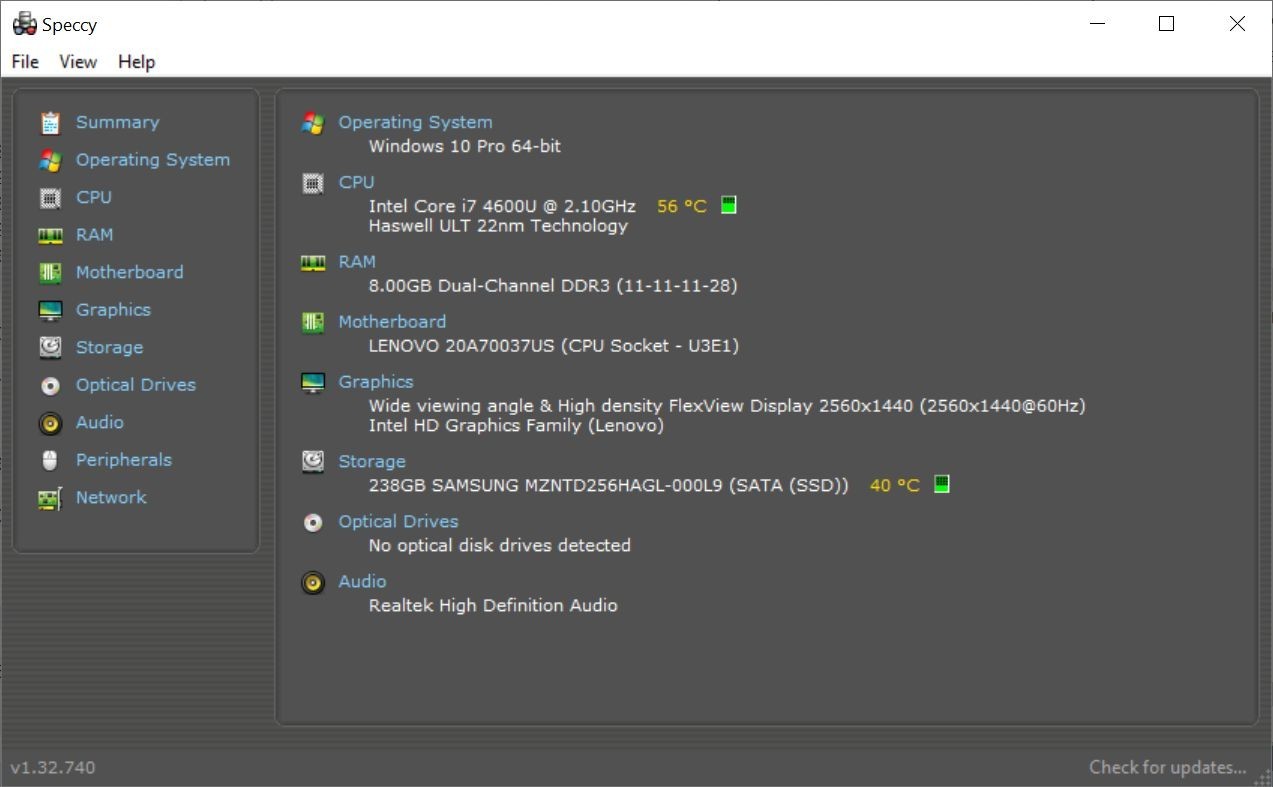
Task: Click the Storage heading link in summary
Action: coord(372,462)
